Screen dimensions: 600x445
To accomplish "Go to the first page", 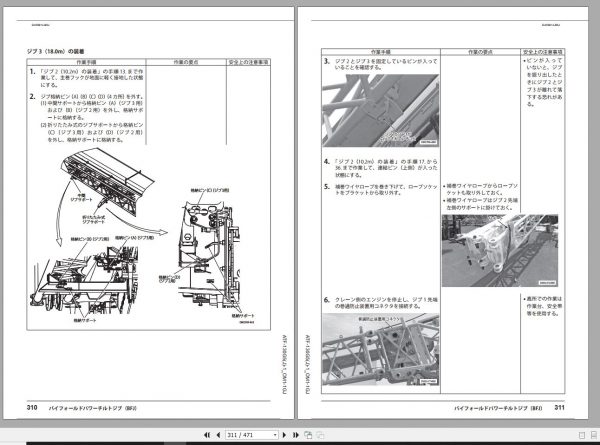I will (207, 435).
